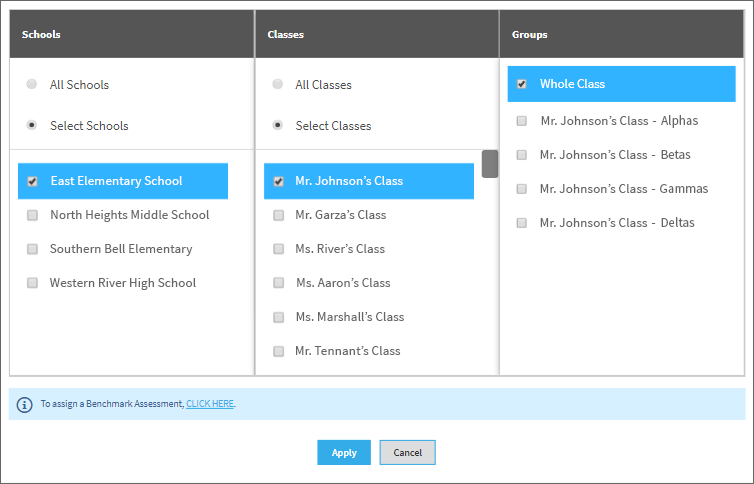Choose the Select Schools radio option
Viewport: 754px width, 484px height.
32,125
